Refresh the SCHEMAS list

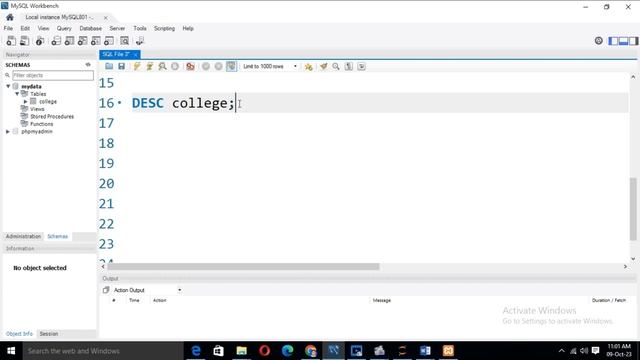pyautogui.click(x=88, y=64)
